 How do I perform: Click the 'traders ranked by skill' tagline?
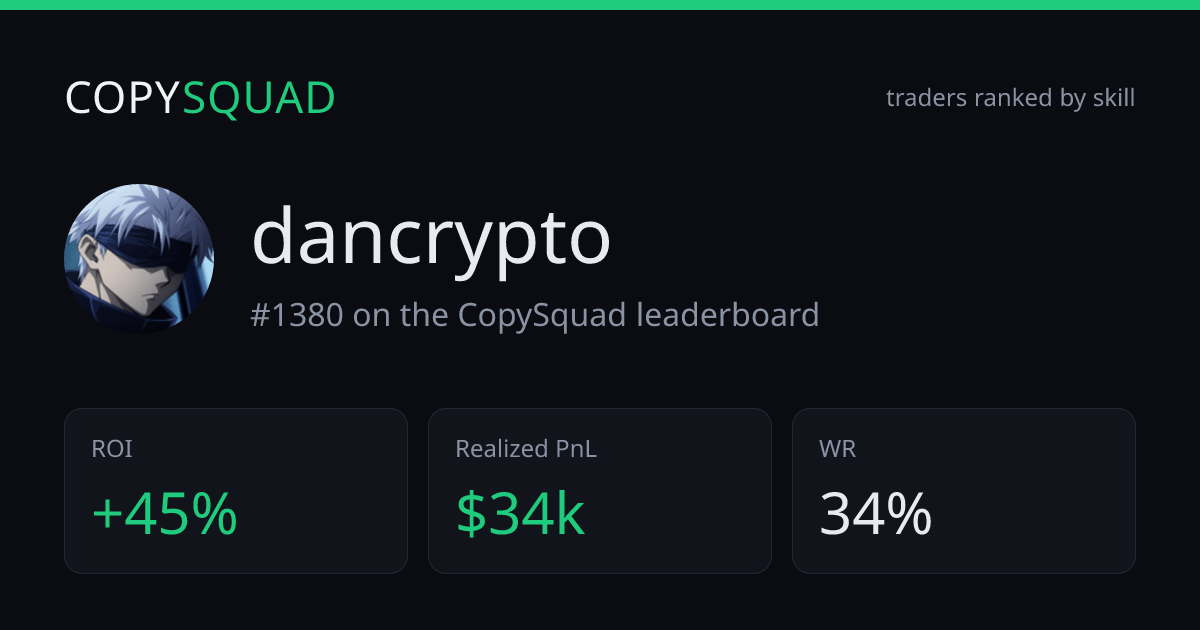click(x=1010, y=98)
